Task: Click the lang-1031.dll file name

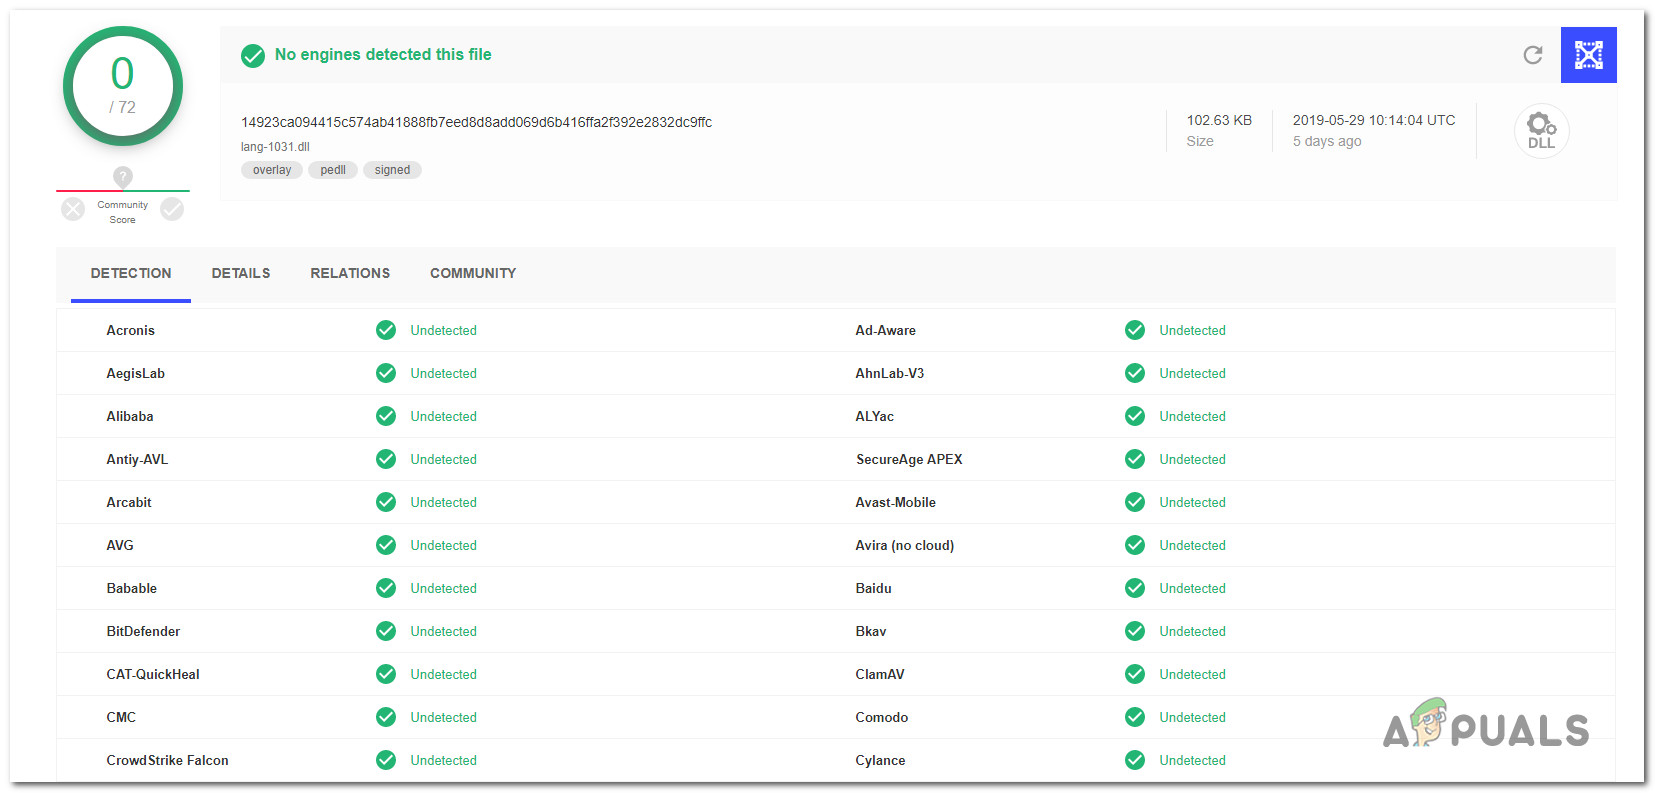Action: click(275, 147)
